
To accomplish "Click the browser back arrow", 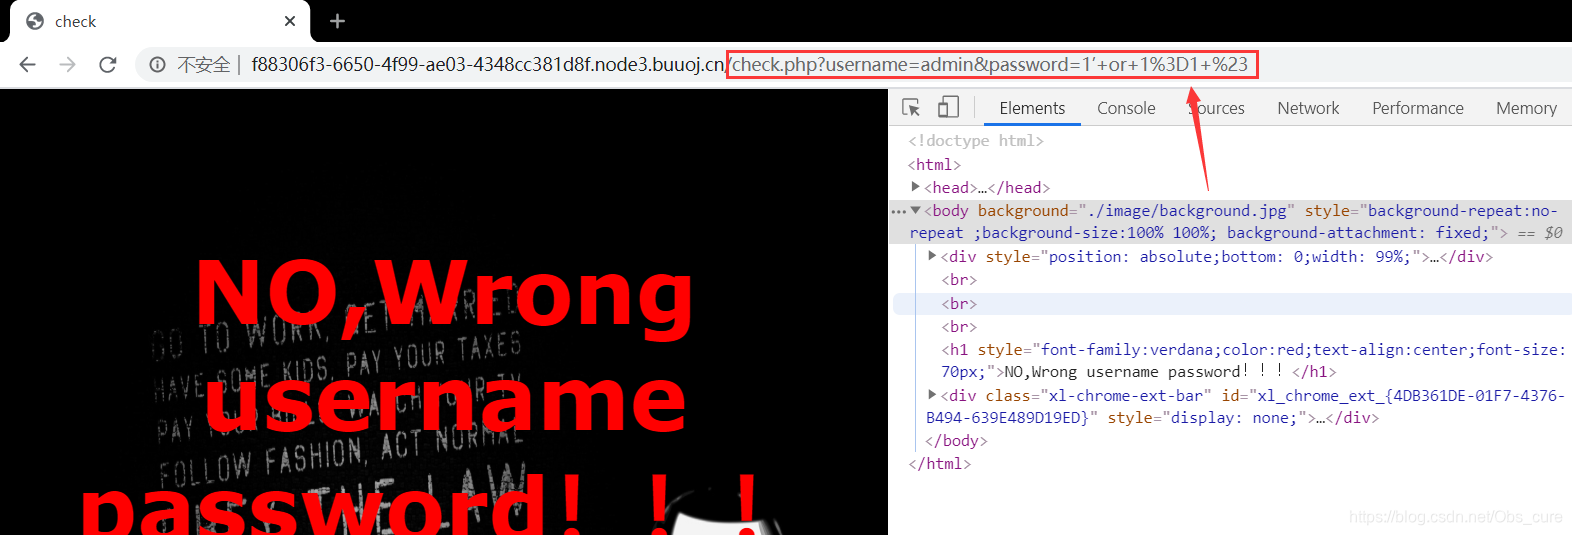I will (27, 65).
